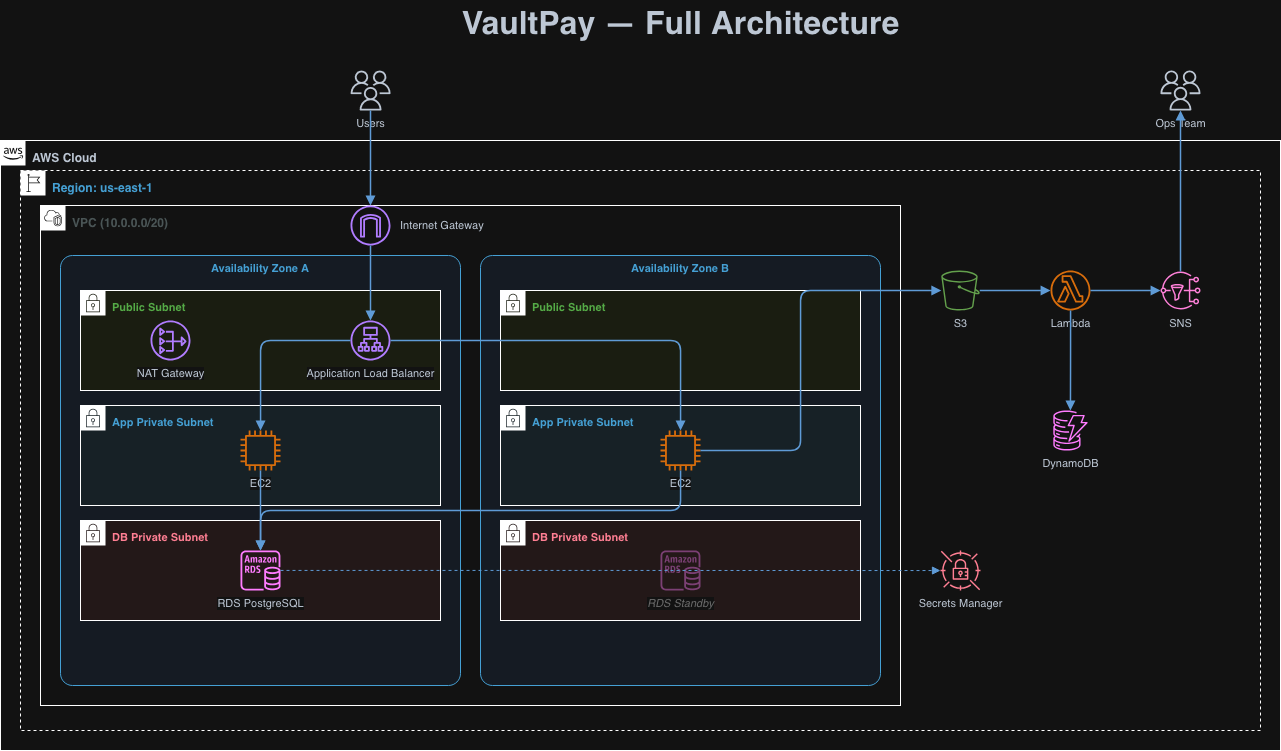Viewport: 1281px width, 751px height.
Task: Click lock icon of Zone A App Private Subnet
Action: (93, 418)
